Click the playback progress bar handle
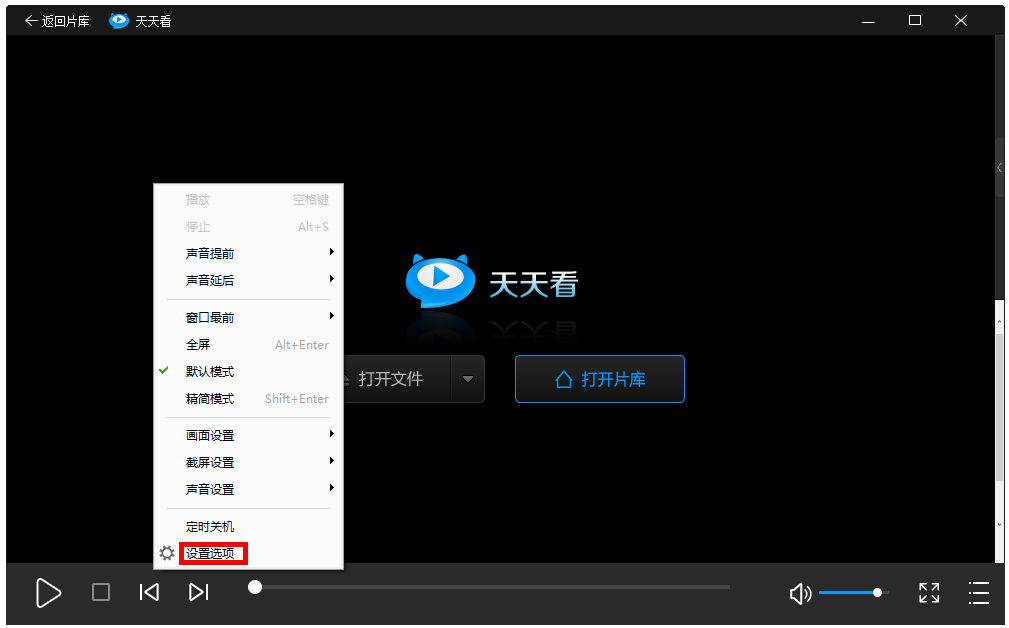This screenshot has height=628, width=1009. tap(255, 587)
